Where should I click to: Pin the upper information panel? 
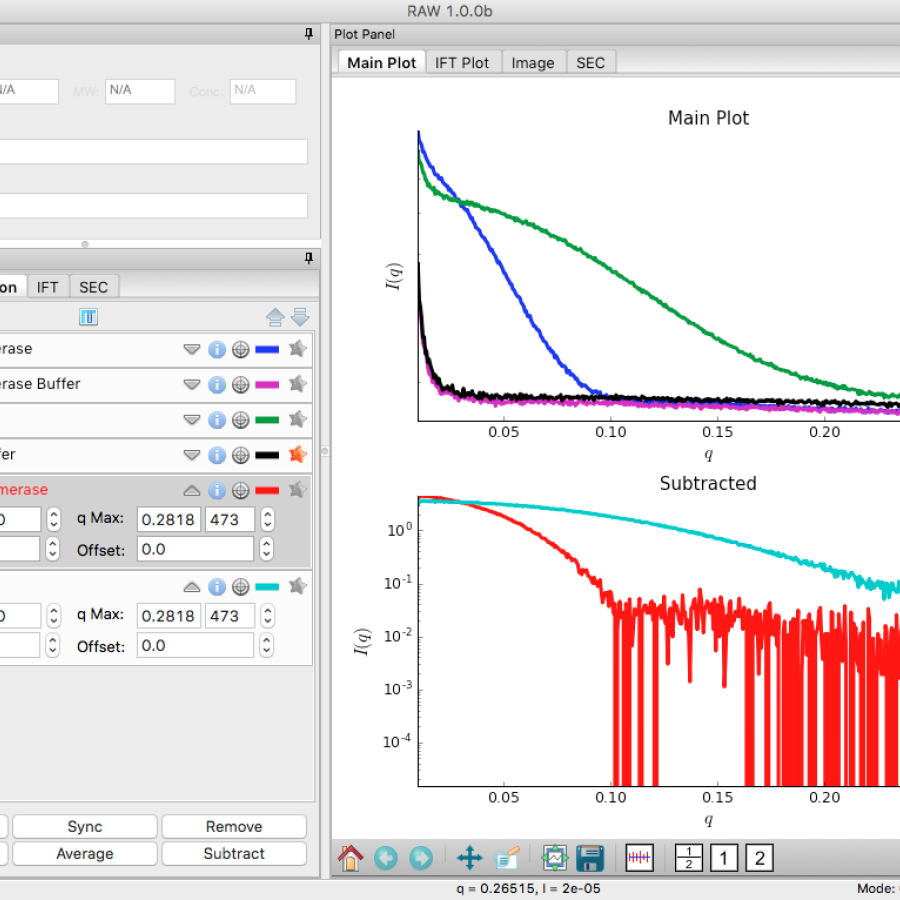(x=309, y=34)
